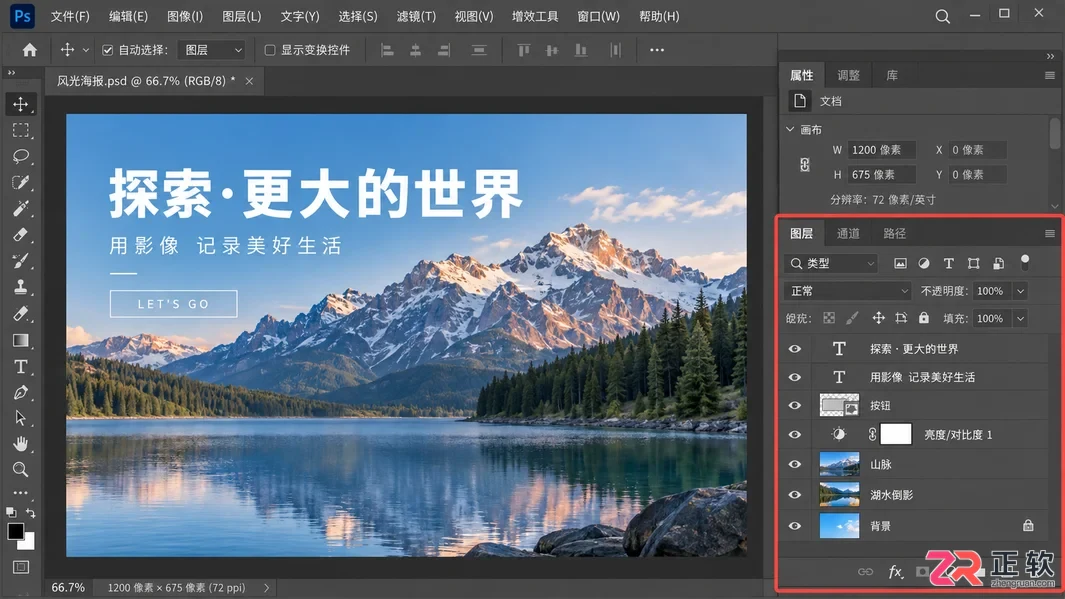This screenshot has height=599, width=1065.
Task: Open more options (three dots) in options bar
Action: [657, 50]
